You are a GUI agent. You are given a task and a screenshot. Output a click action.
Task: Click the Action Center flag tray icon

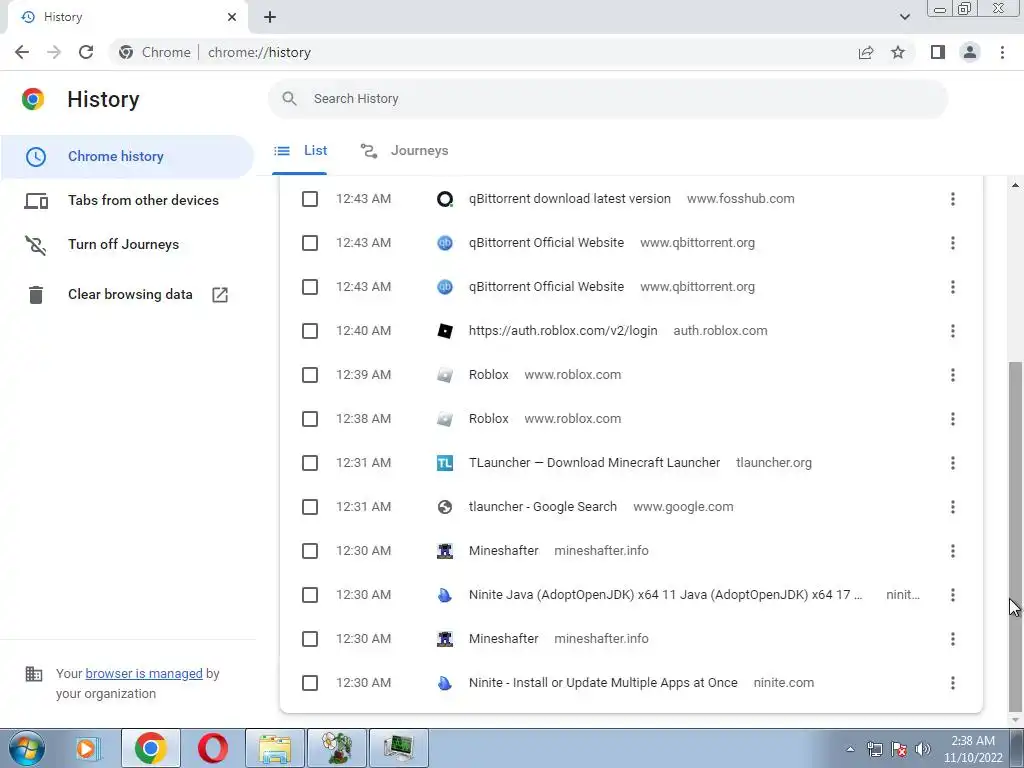[899, 749]
